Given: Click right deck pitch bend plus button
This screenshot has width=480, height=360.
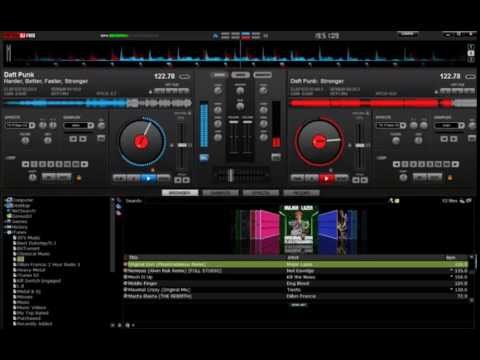Looking at the screenshot, I should coord(364,180).
